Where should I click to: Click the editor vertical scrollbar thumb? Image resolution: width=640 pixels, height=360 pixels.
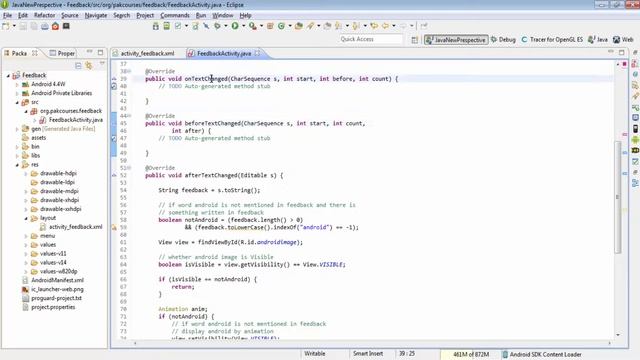point(618,197)
